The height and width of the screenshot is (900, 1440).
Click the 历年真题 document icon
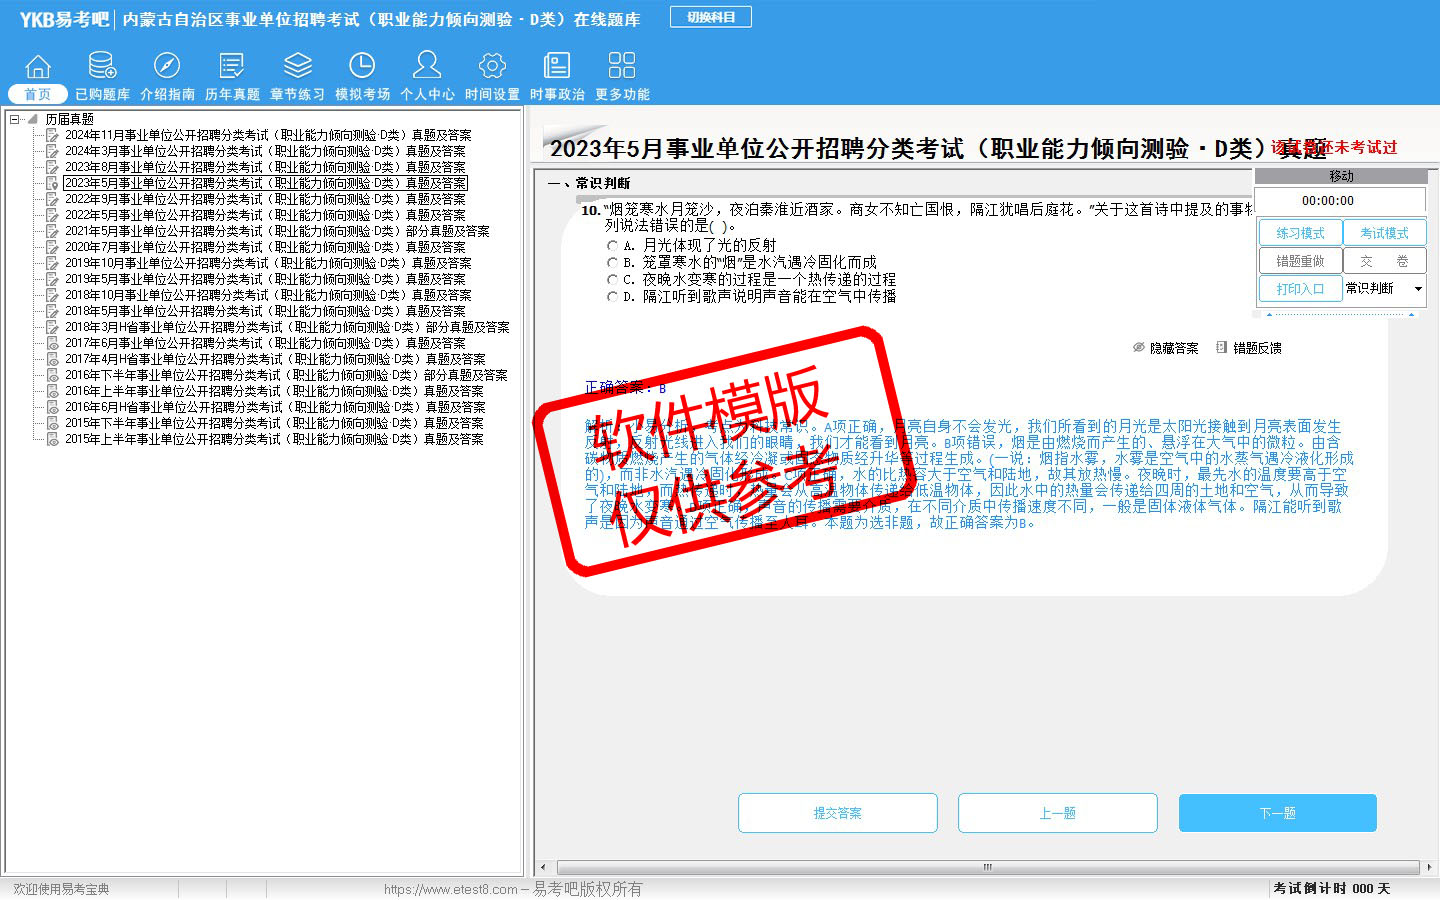[232, 67]
